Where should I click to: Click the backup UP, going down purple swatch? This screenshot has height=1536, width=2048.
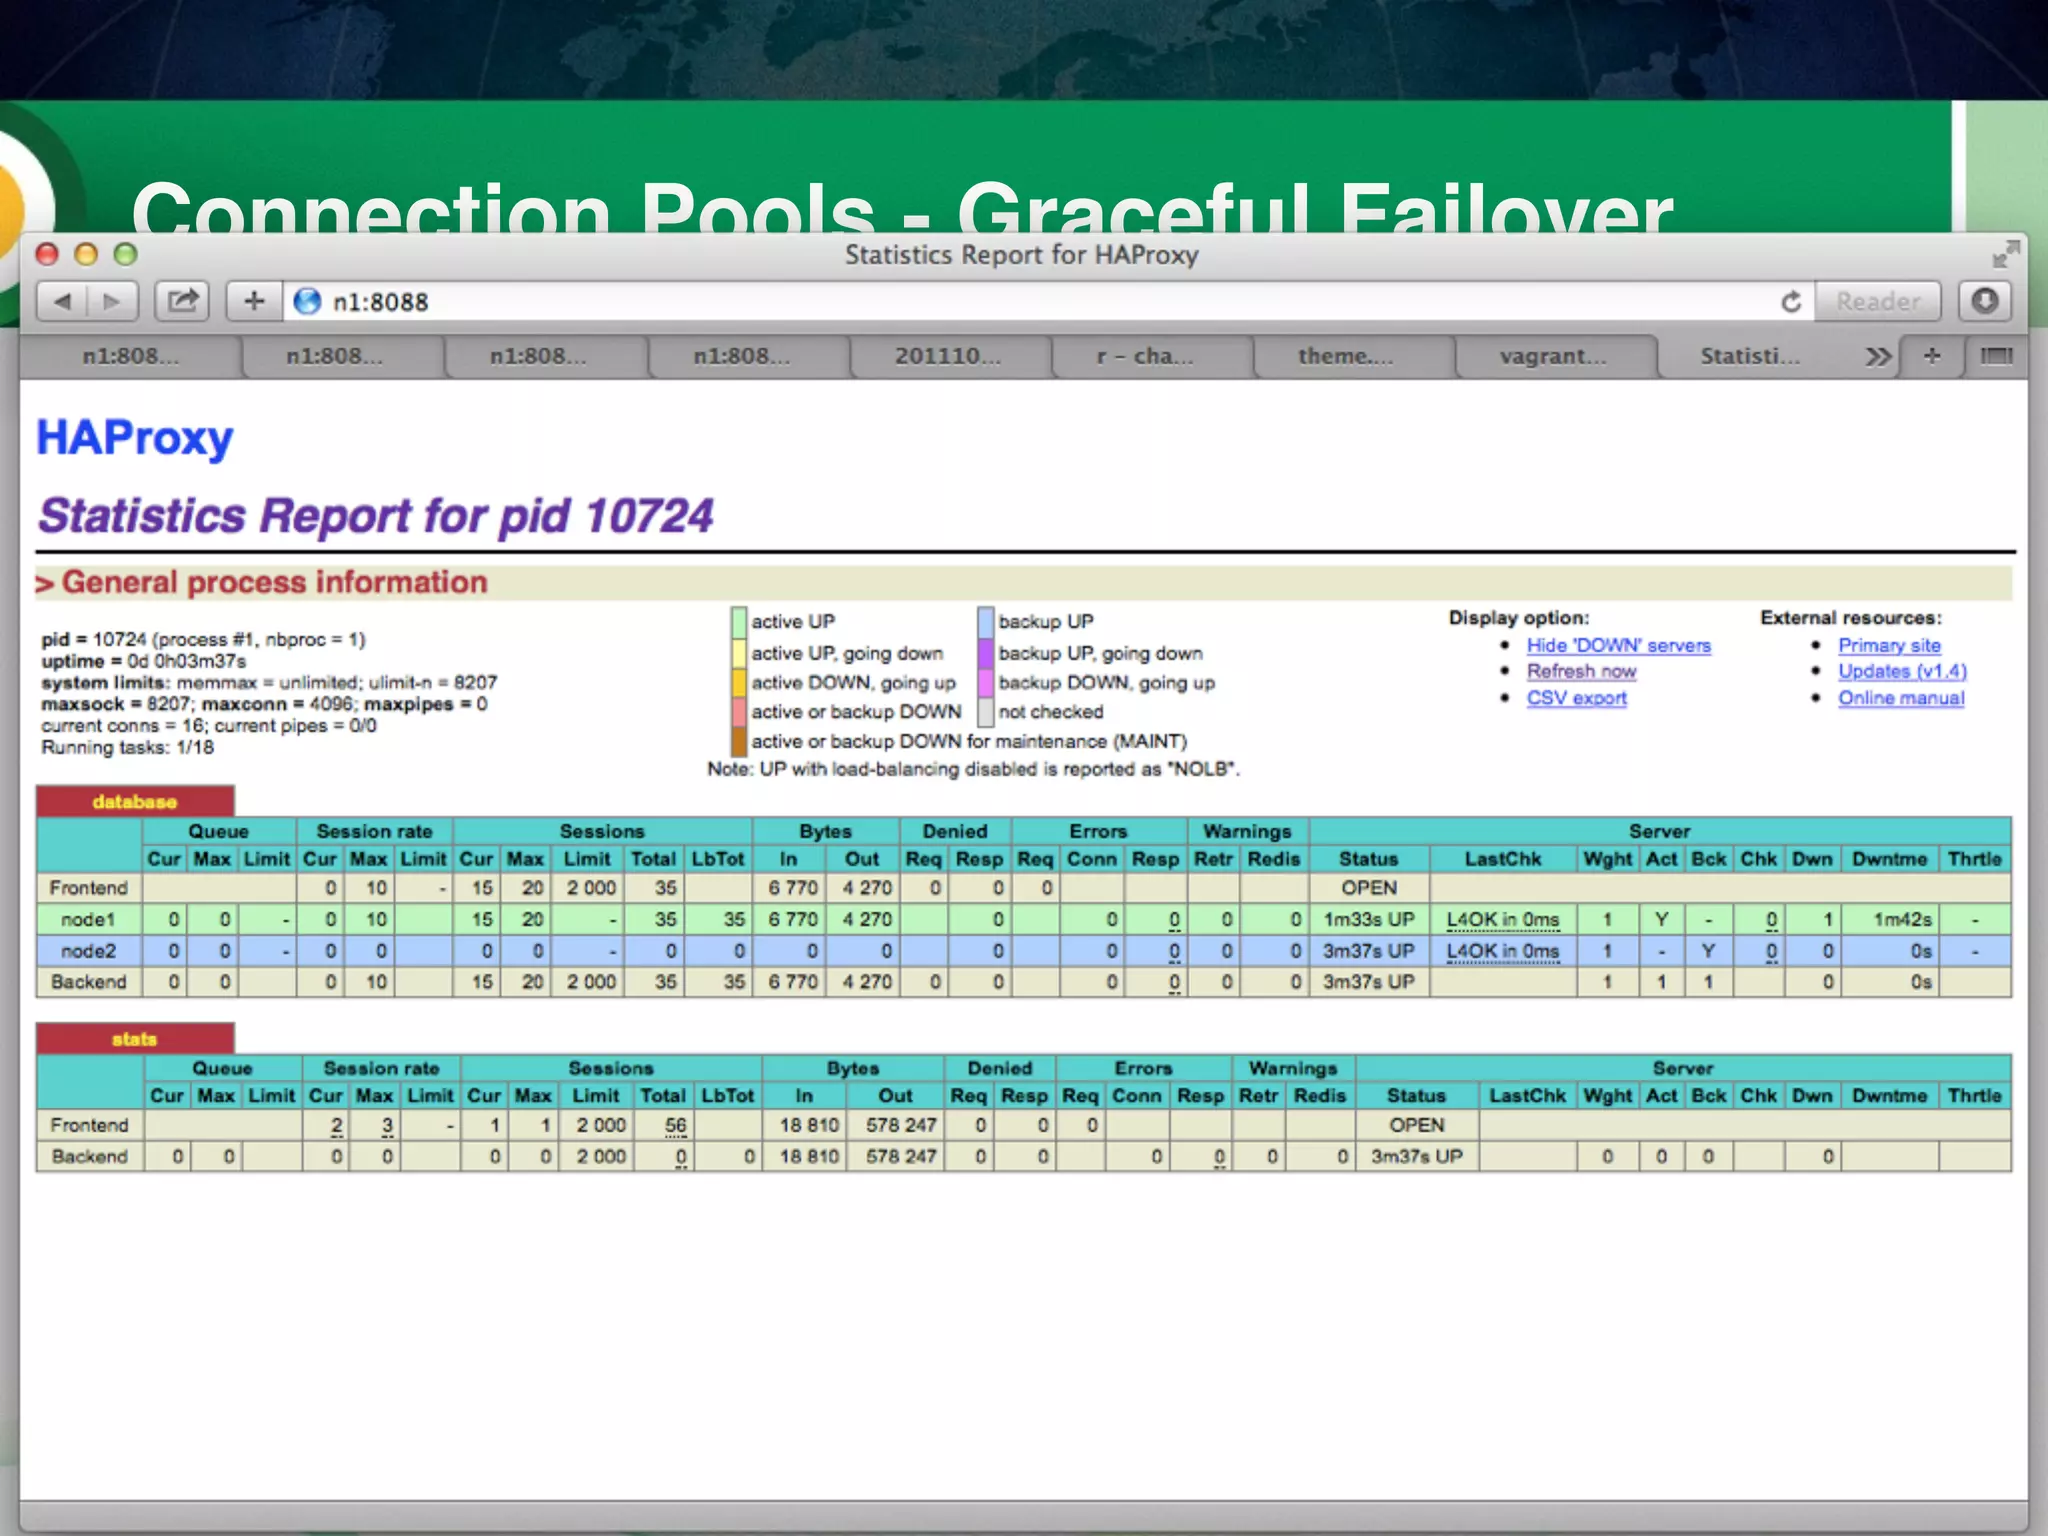tap(985, 653)
